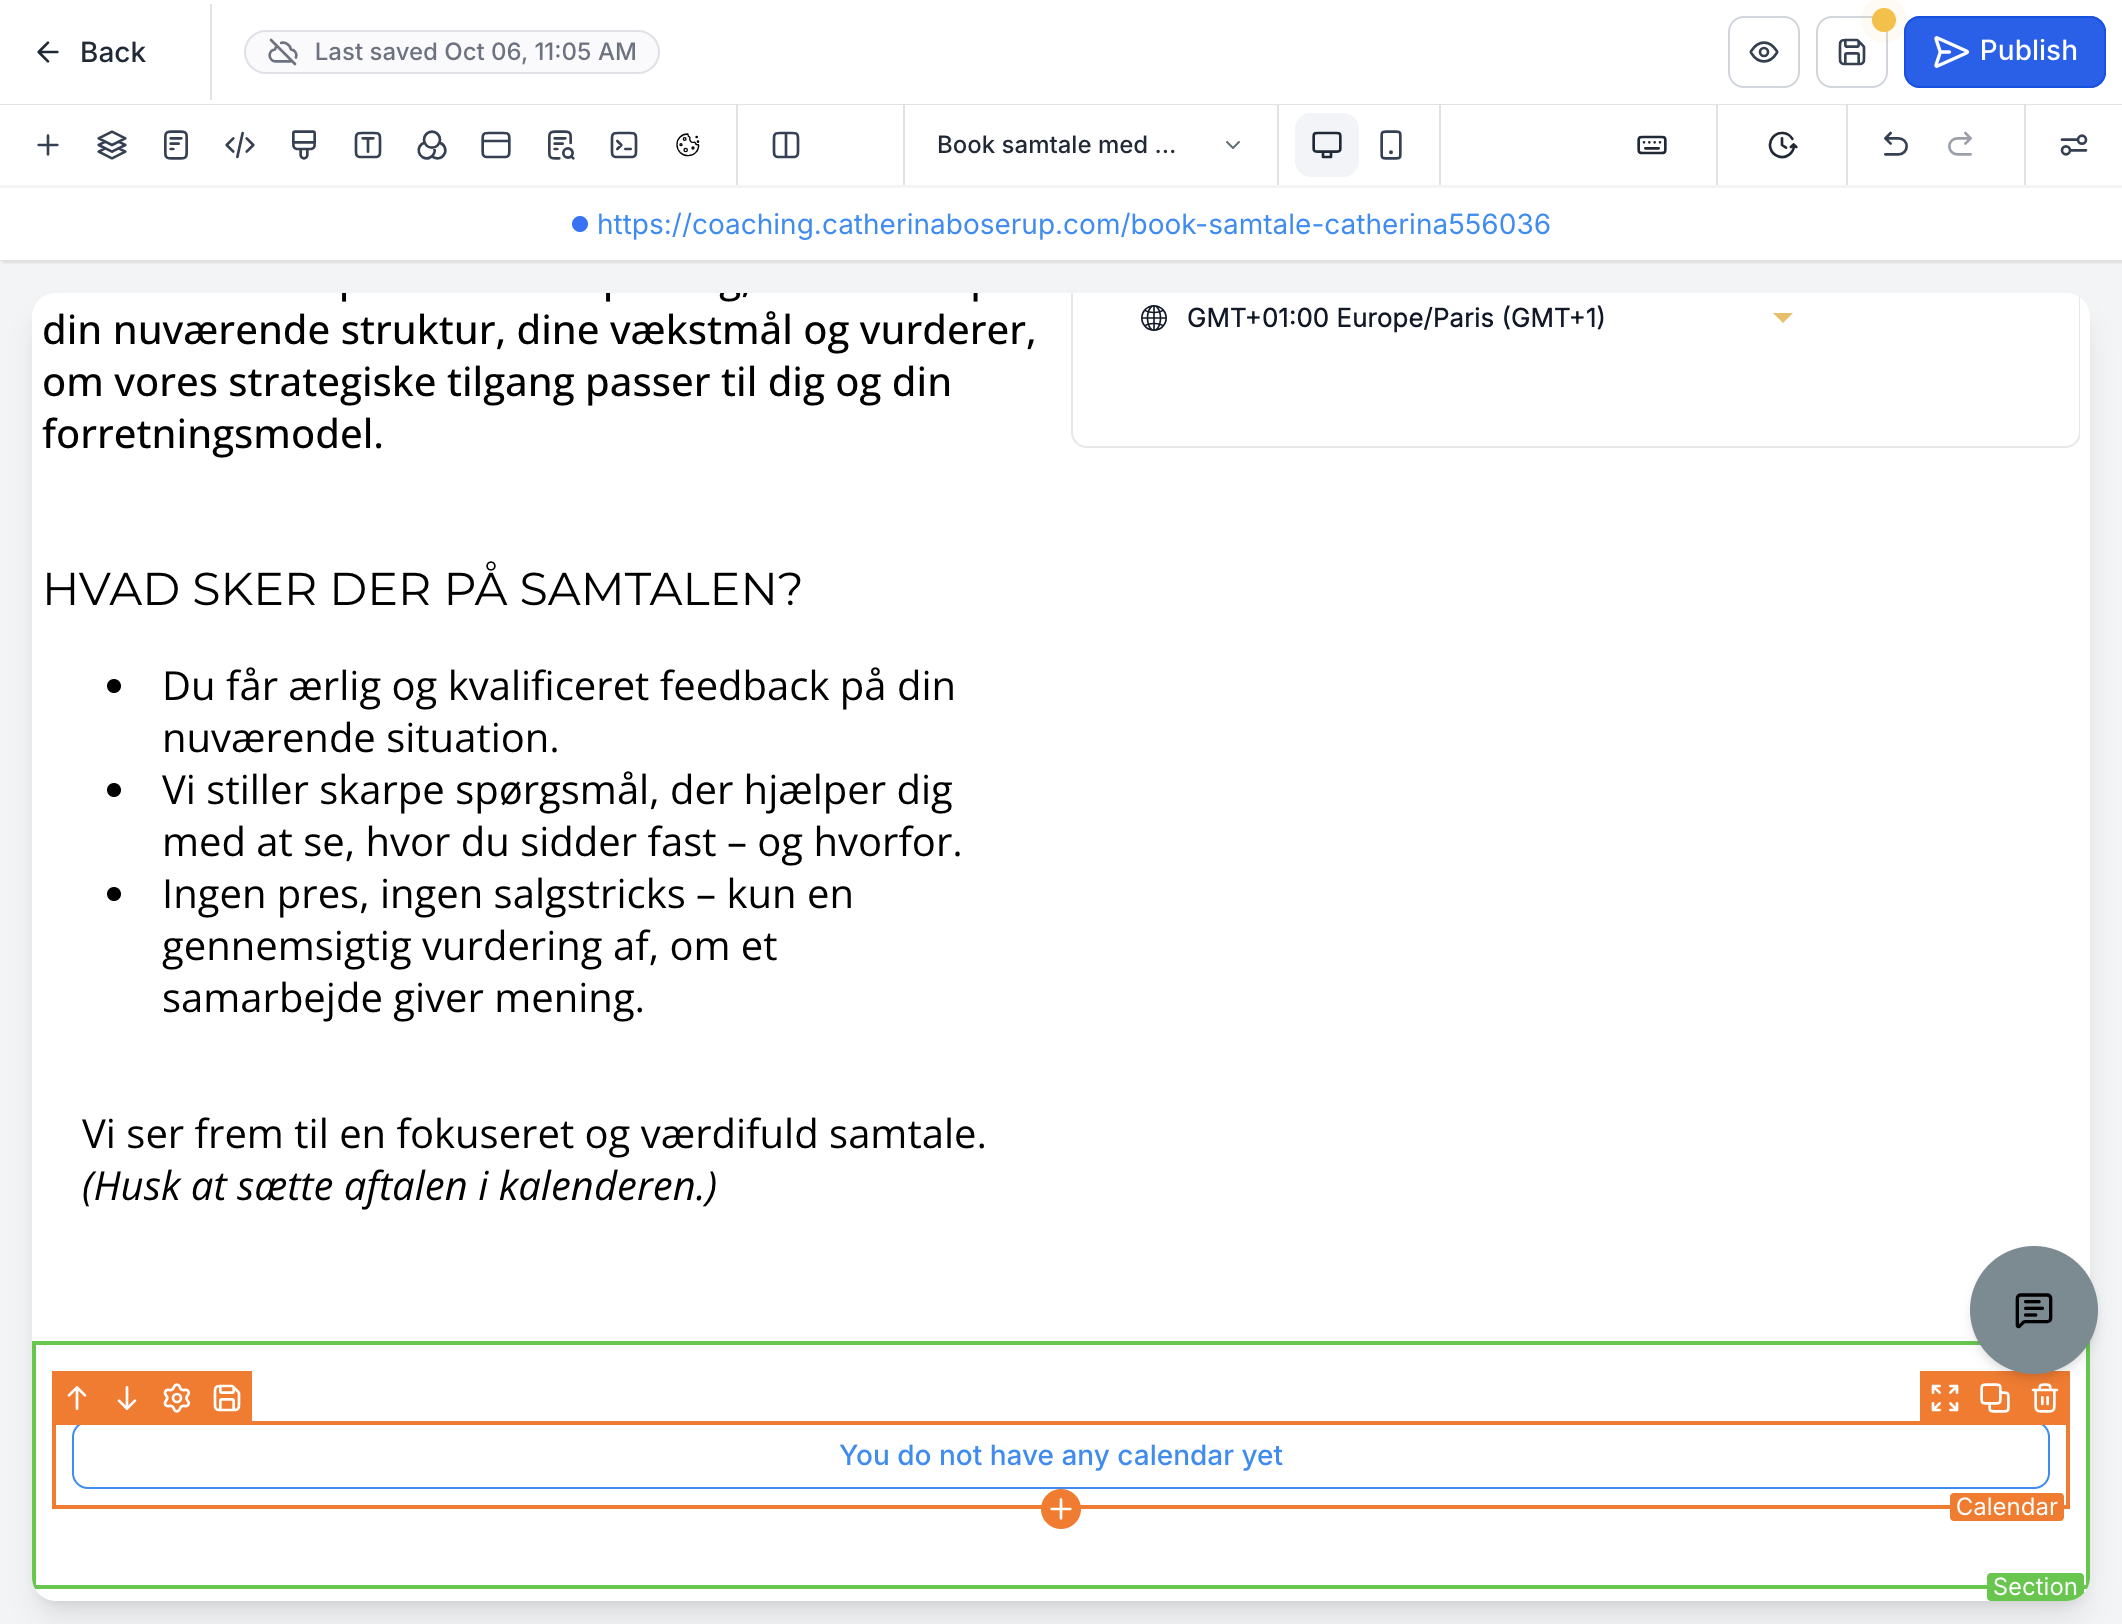The height and width of the screenshot is (1624, 2122).
Task: Expand Calendar element to full width
Action: coord(1945,1398)
